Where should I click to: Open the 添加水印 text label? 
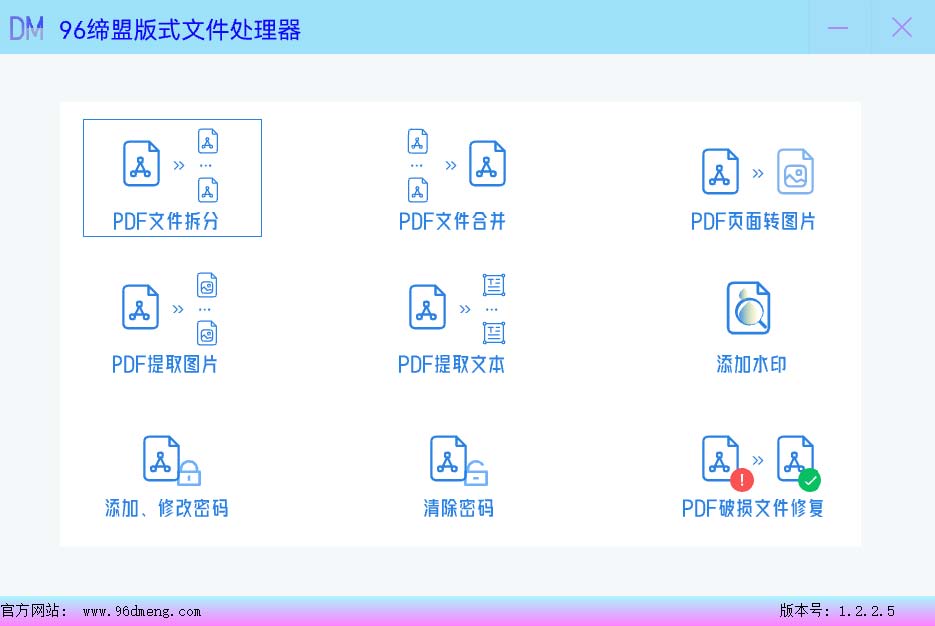(751, 365)
